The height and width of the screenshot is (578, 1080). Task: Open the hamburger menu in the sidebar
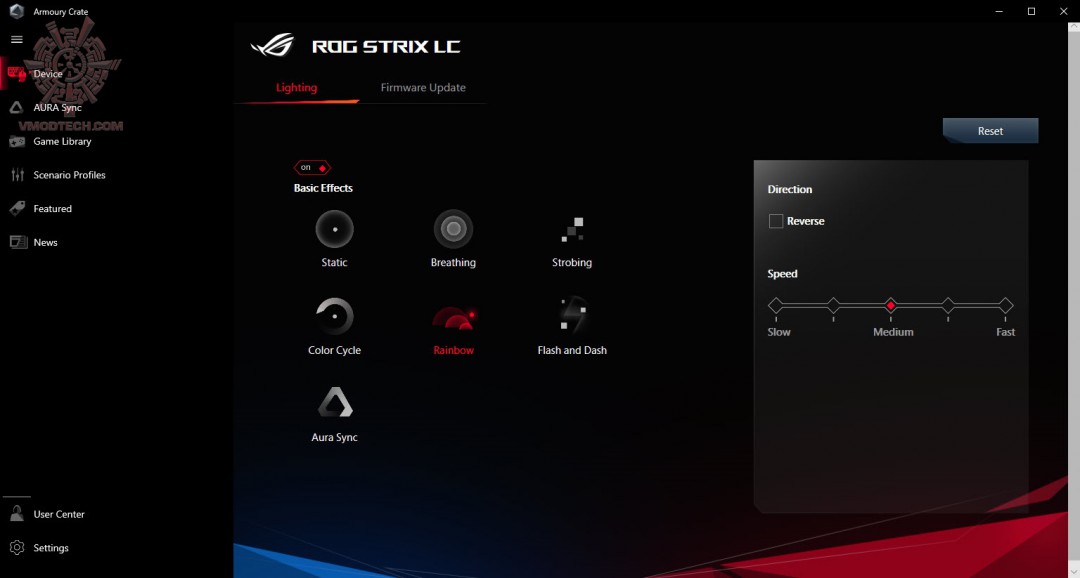(17, 40)
